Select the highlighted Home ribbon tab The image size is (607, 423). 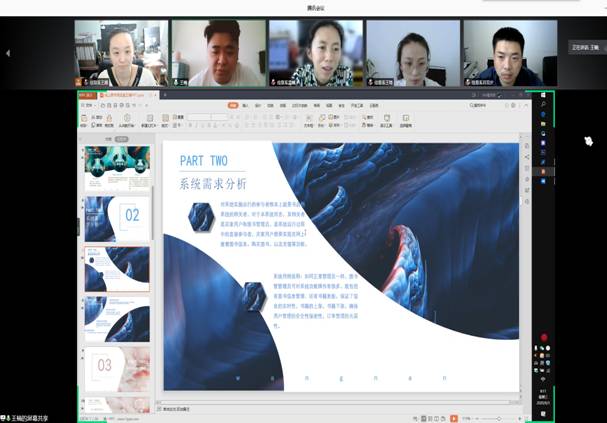coord(233,104)
